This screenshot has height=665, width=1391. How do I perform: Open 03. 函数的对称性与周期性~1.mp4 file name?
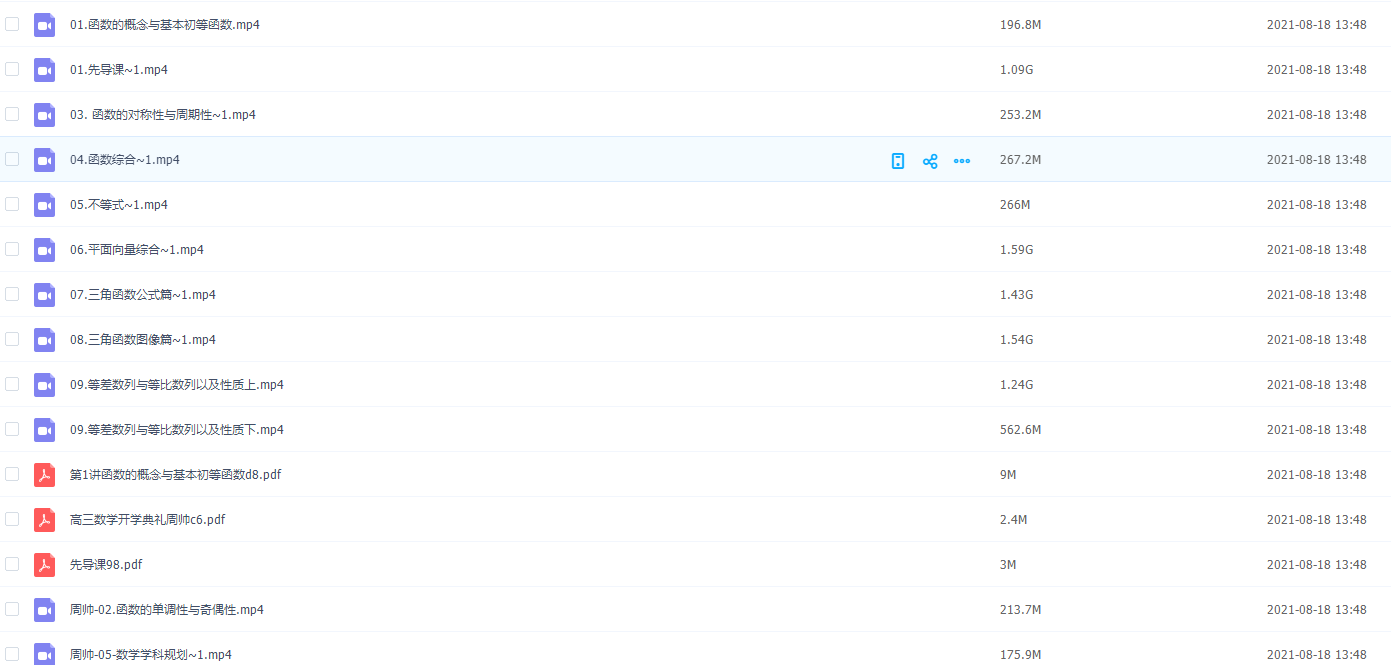(162, 115)
